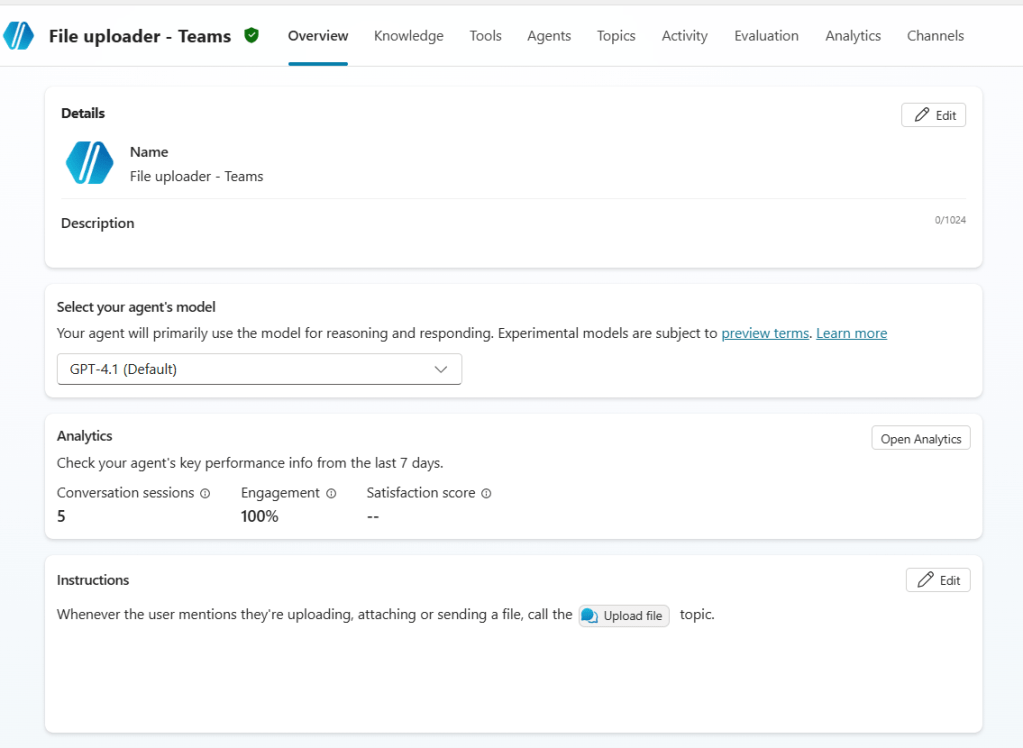This screenshot has width=1023, height=748.
Task: Open the Topics tab
Action: 615,35
